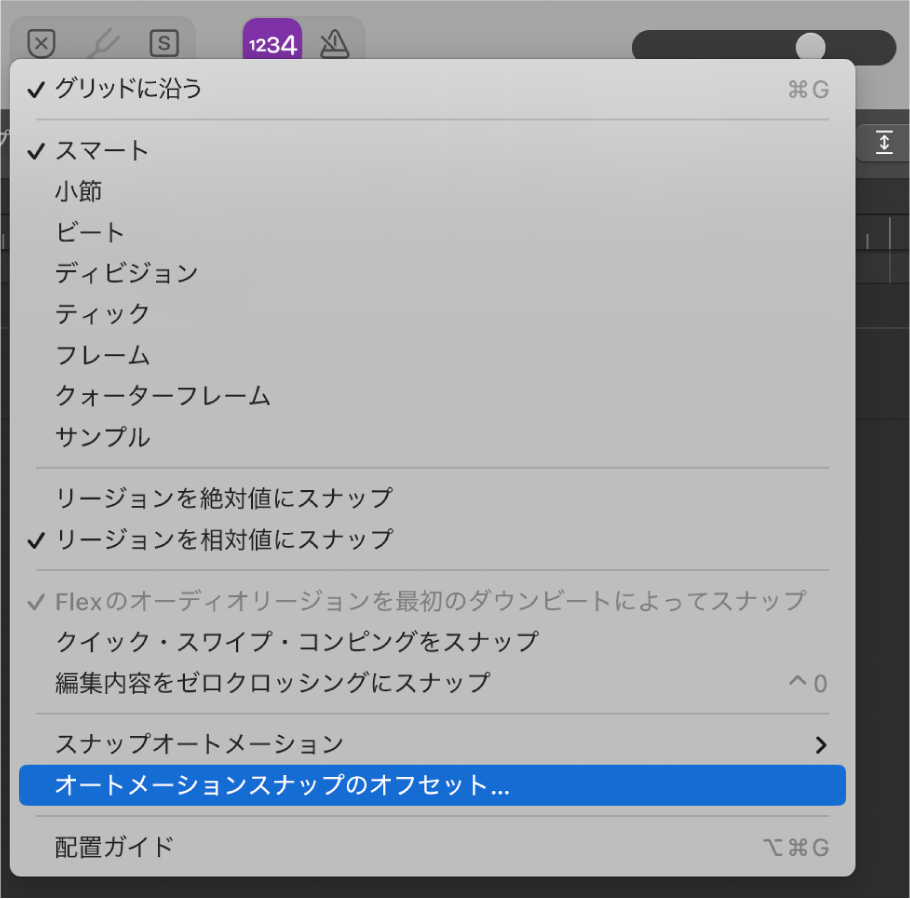Enable the 1234 count-in icon
This screenshot has height=899, width=910.
click(x=272, y=44)
